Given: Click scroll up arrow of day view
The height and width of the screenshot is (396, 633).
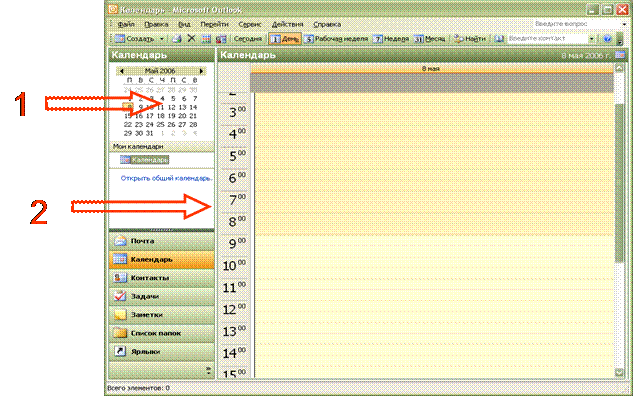Looking at the screenshot, I should coord(619,68).
